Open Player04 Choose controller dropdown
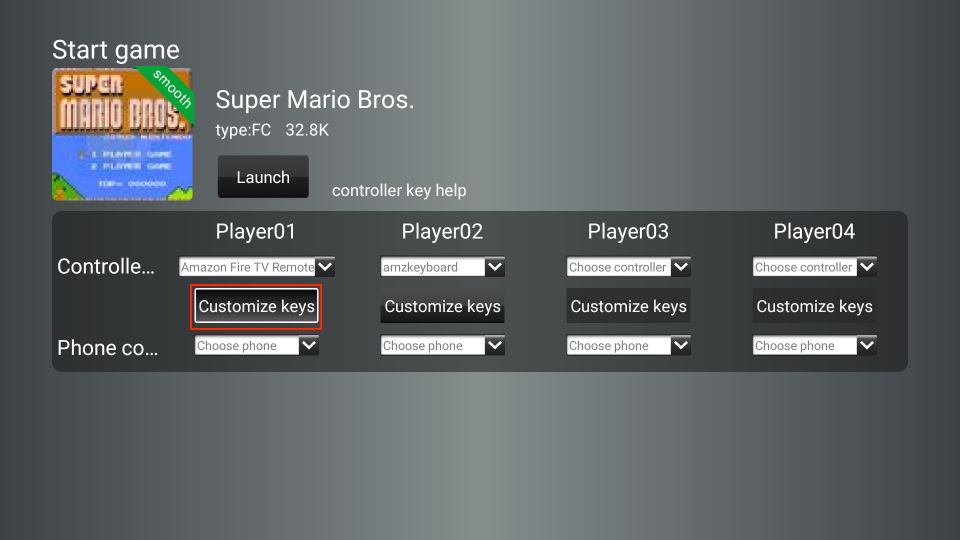The width and height of the screenshot is (960, 540). click(814, 267)
